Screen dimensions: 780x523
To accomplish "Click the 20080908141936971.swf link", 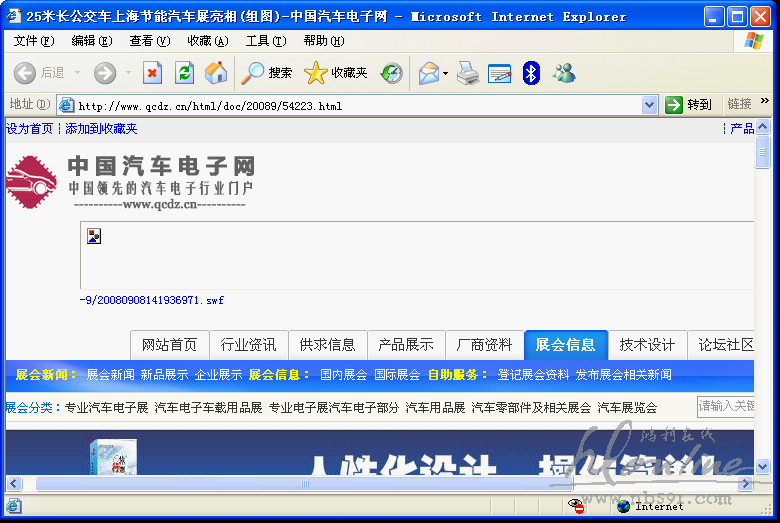I will [152, 300].
